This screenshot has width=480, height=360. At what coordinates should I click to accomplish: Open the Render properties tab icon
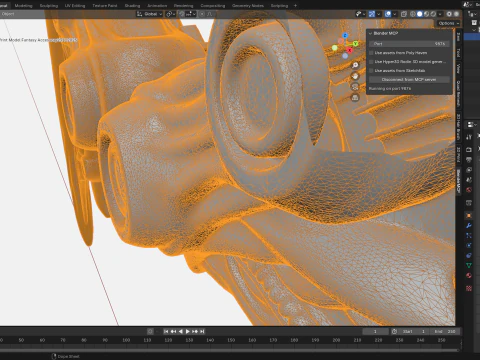click(x=469, y=150)
